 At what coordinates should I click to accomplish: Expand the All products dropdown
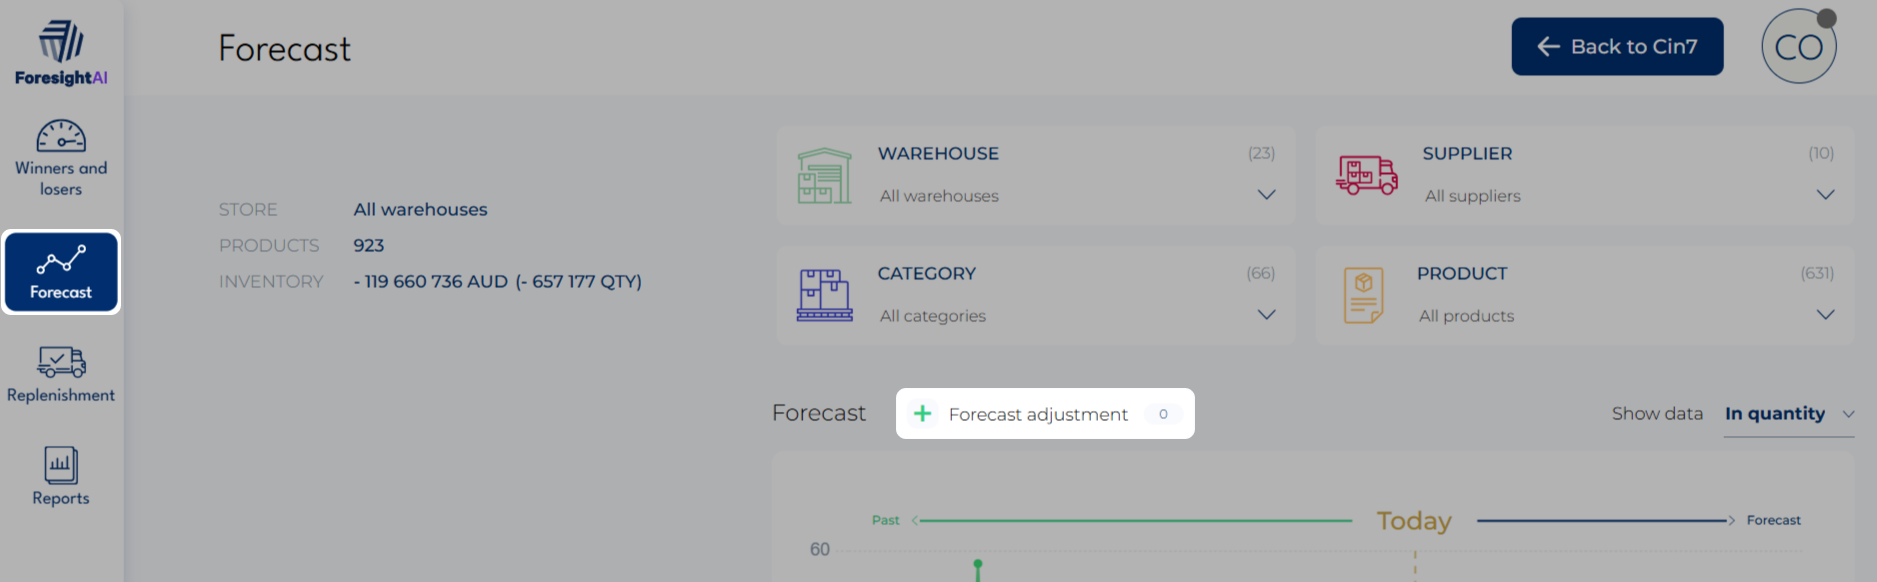1825,315
